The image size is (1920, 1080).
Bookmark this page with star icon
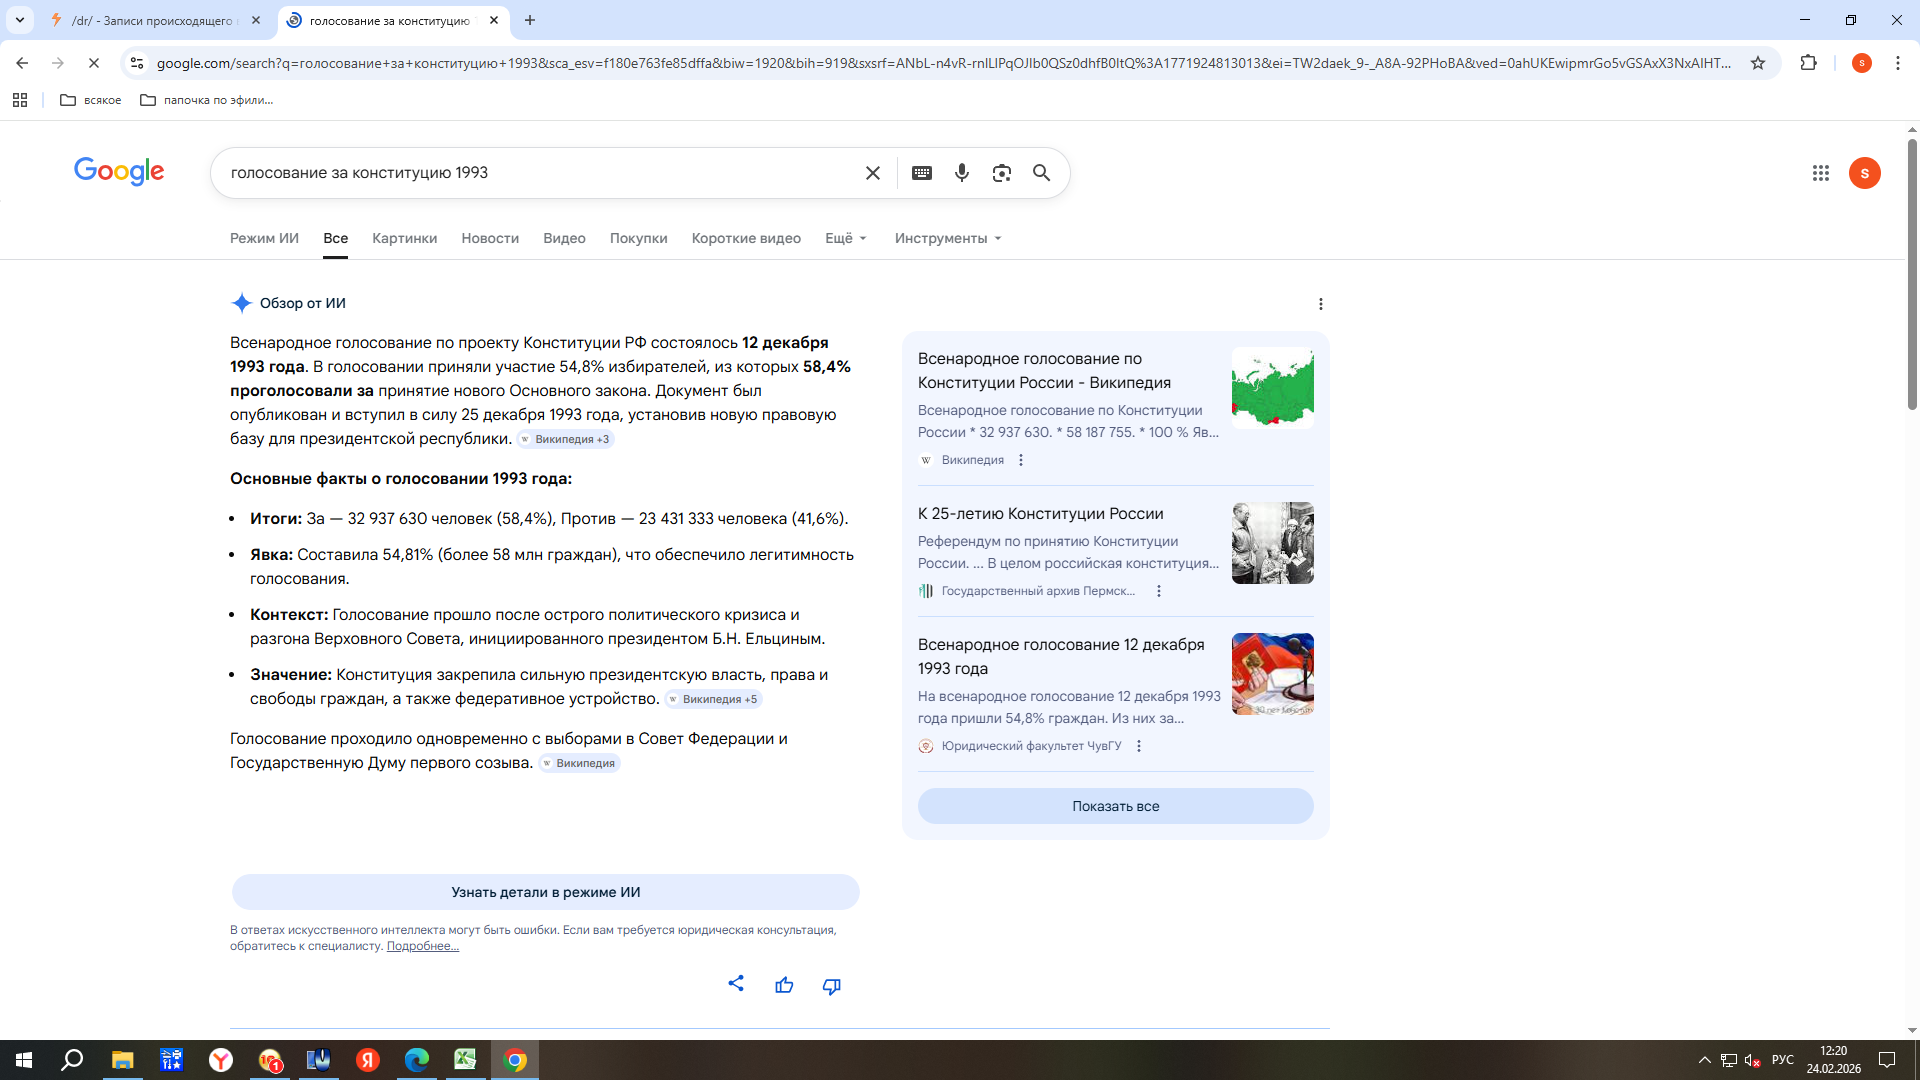coord(1758,63)
